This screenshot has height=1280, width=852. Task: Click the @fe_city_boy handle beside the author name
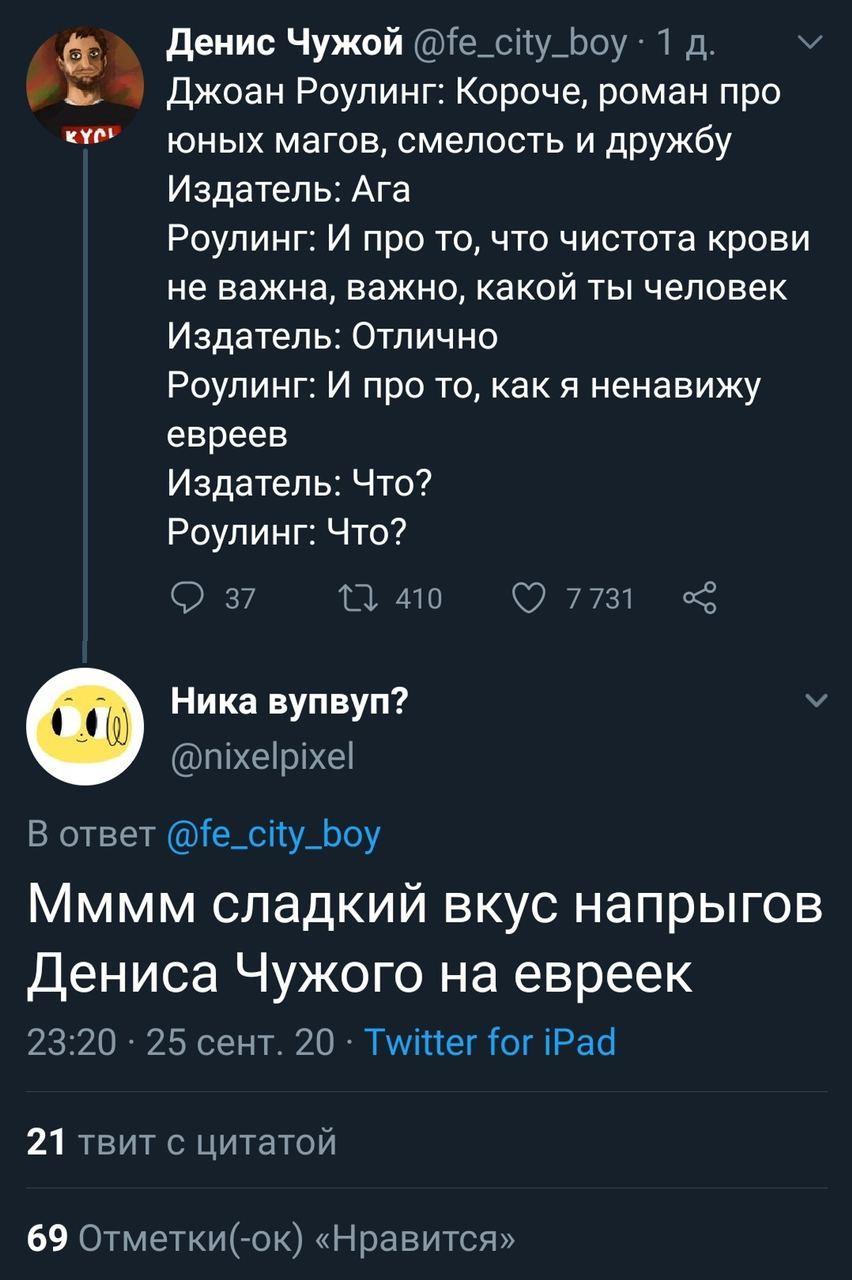tap(518, 43)
